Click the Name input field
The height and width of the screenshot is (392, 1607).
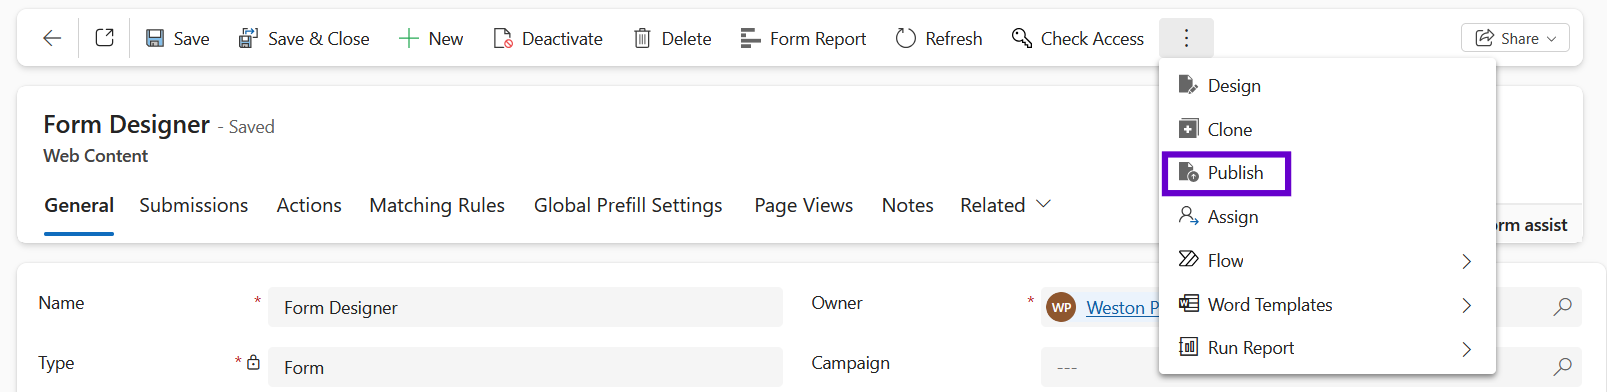(525, 307)
